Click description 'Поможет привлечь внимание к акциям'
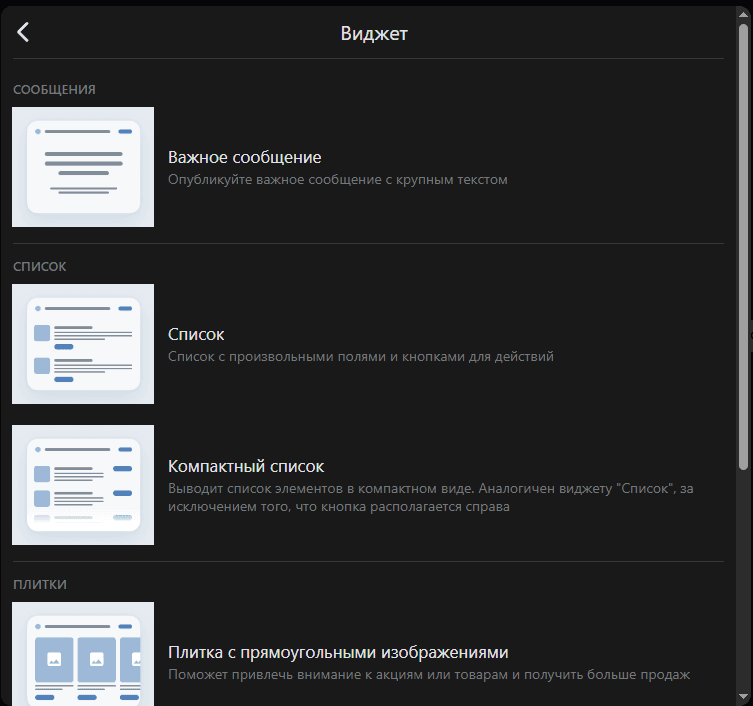The height and width of the screenshot is (706, 753). (x=428, y=675)
